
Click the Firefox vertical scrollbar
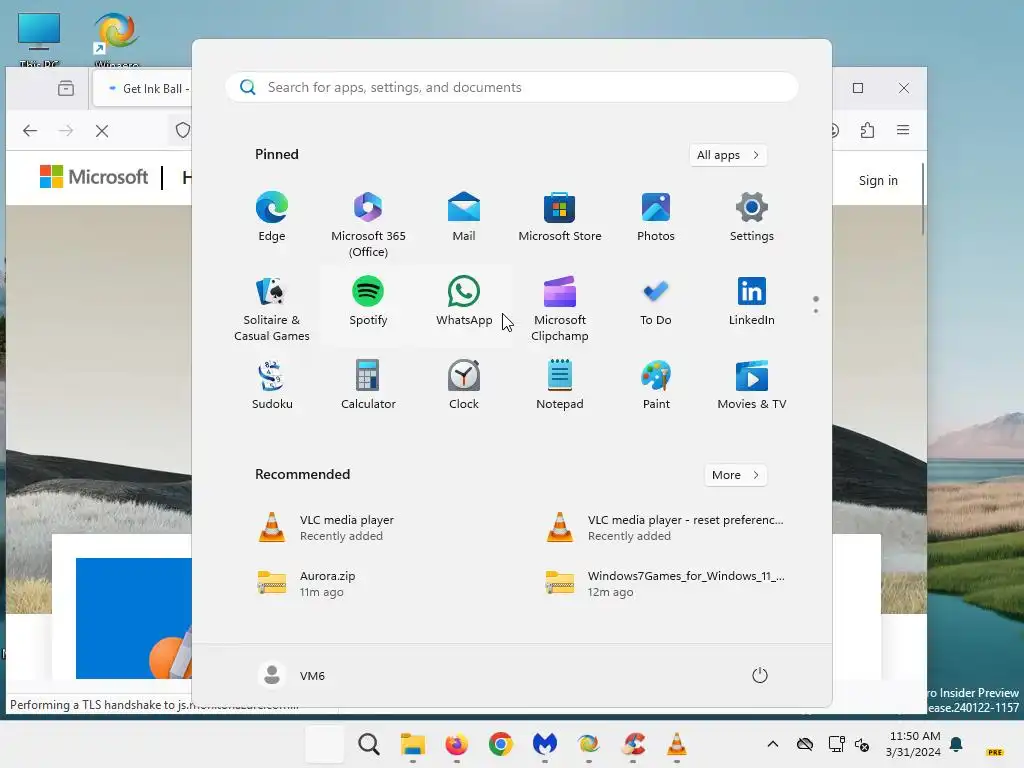[922, 199]
